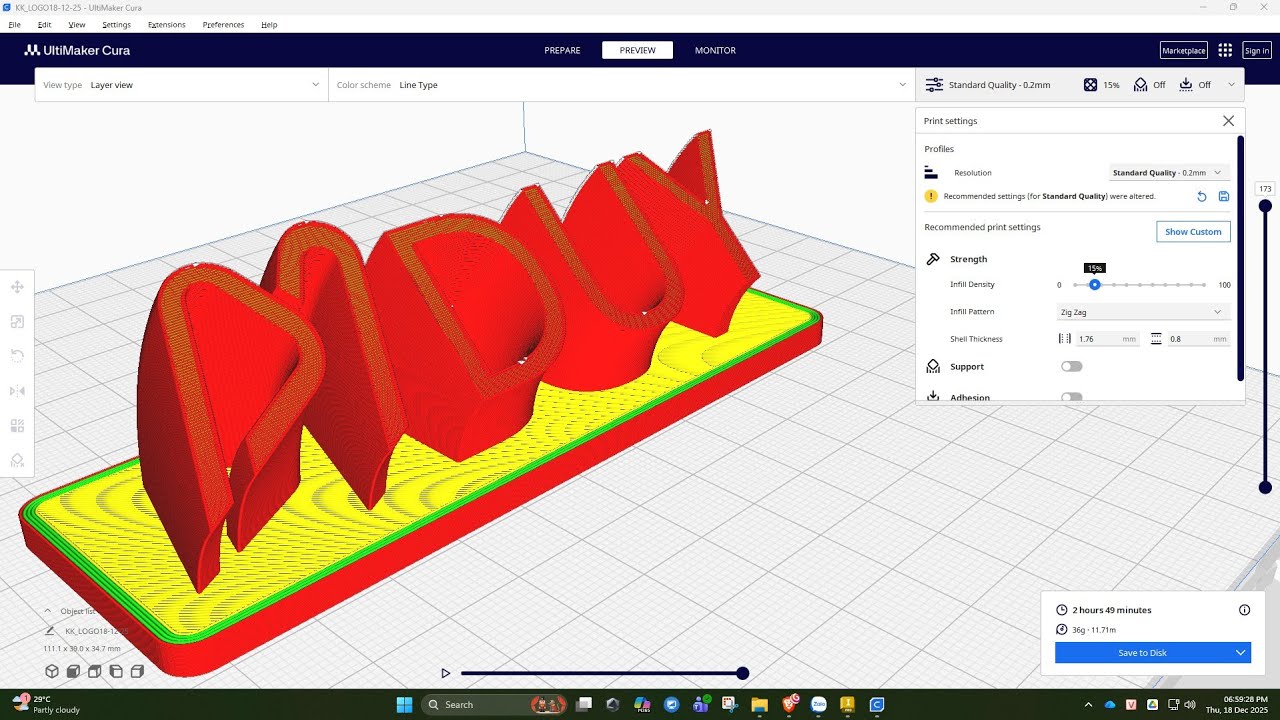The image size is (1280, 720).
Task: Show print time details info icon
Action: (x=1244, y=610)
